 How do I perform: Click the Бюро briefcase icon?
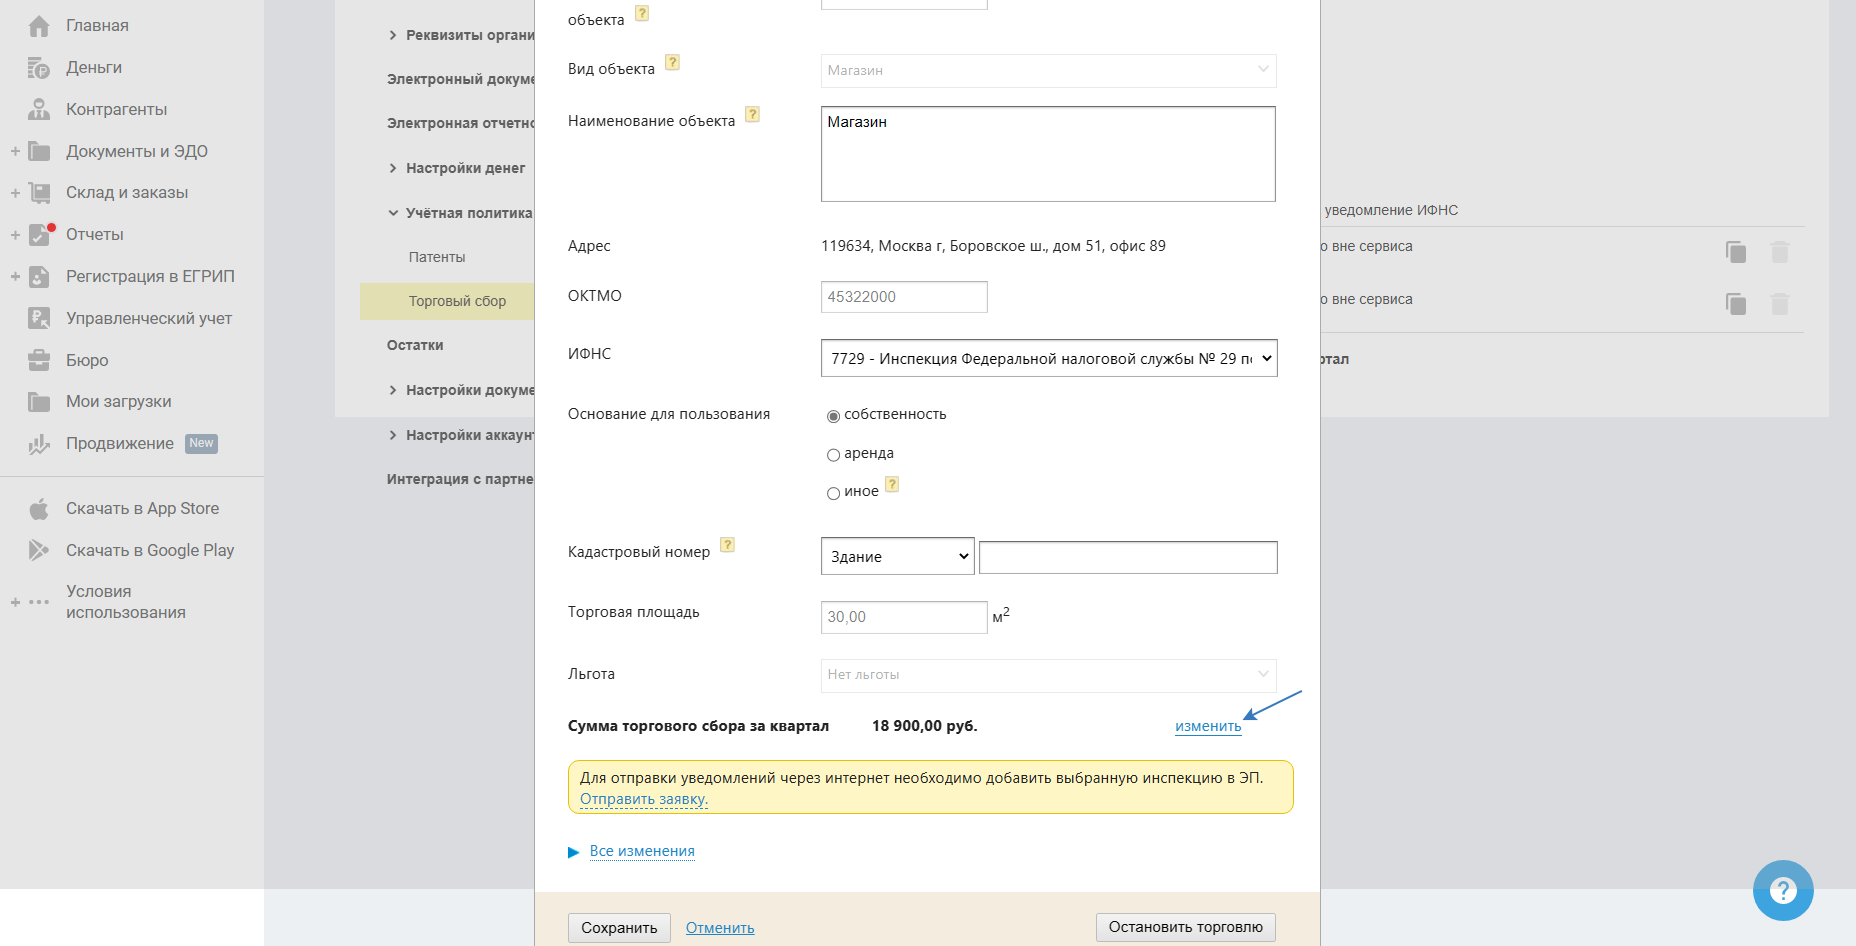click(x=39, y=360)
